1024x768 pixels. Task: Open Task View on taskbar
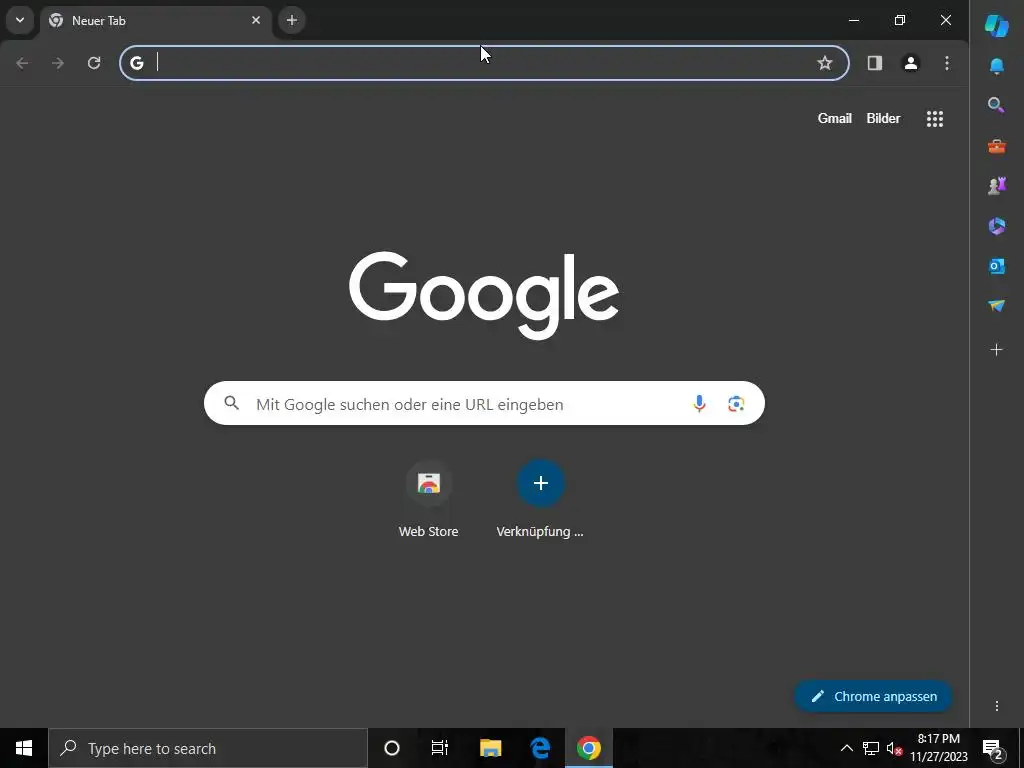(x=440, y=748)
